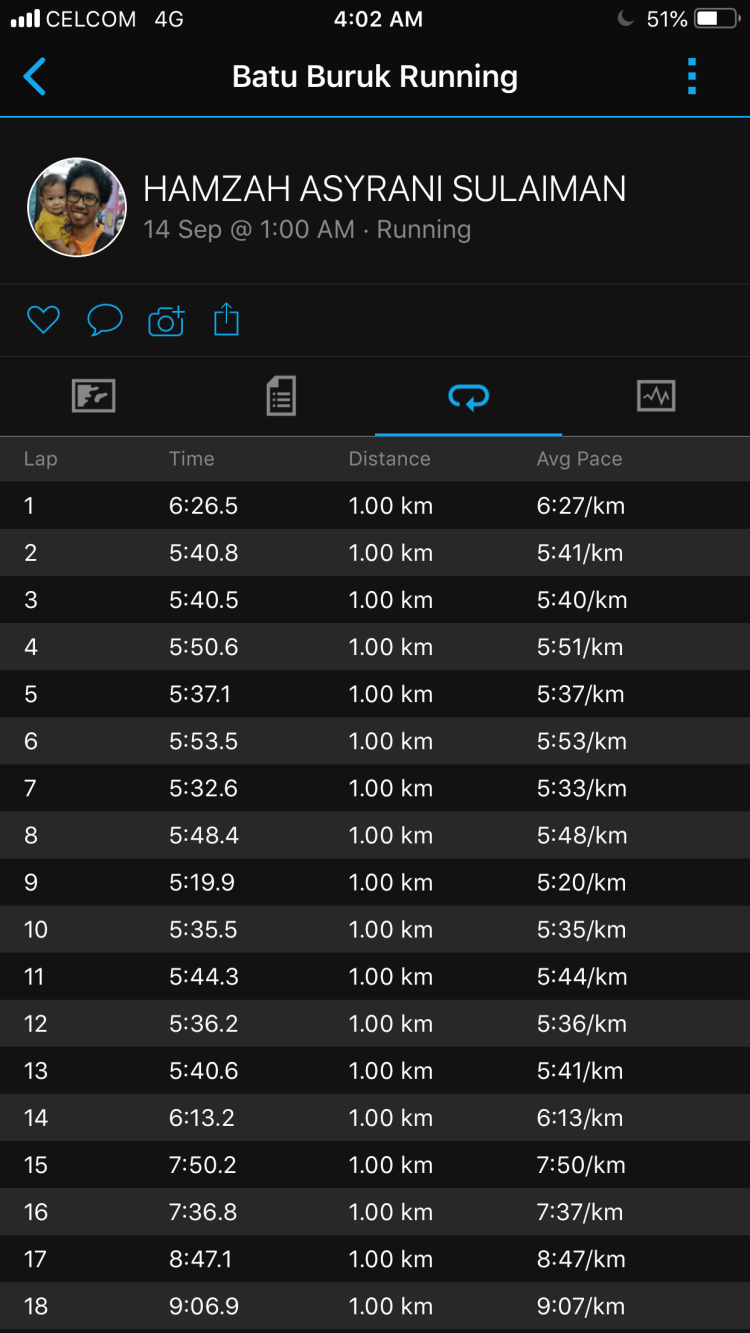Open the three-dot more options menu
The height and width of the screenshot is (1333, 750).
tap(691, 77)
